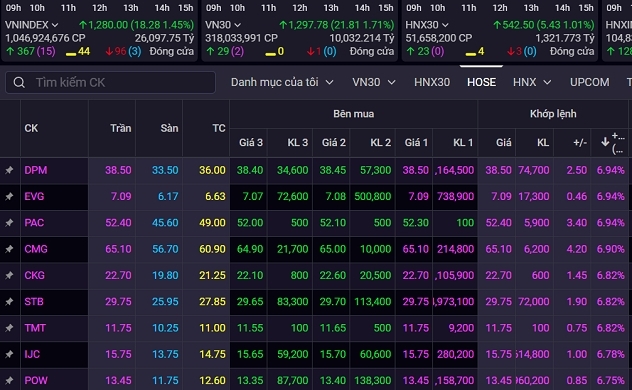632x390 pixels.
Task: Switch to the HNX30 tab
Action: pos(432,82)
